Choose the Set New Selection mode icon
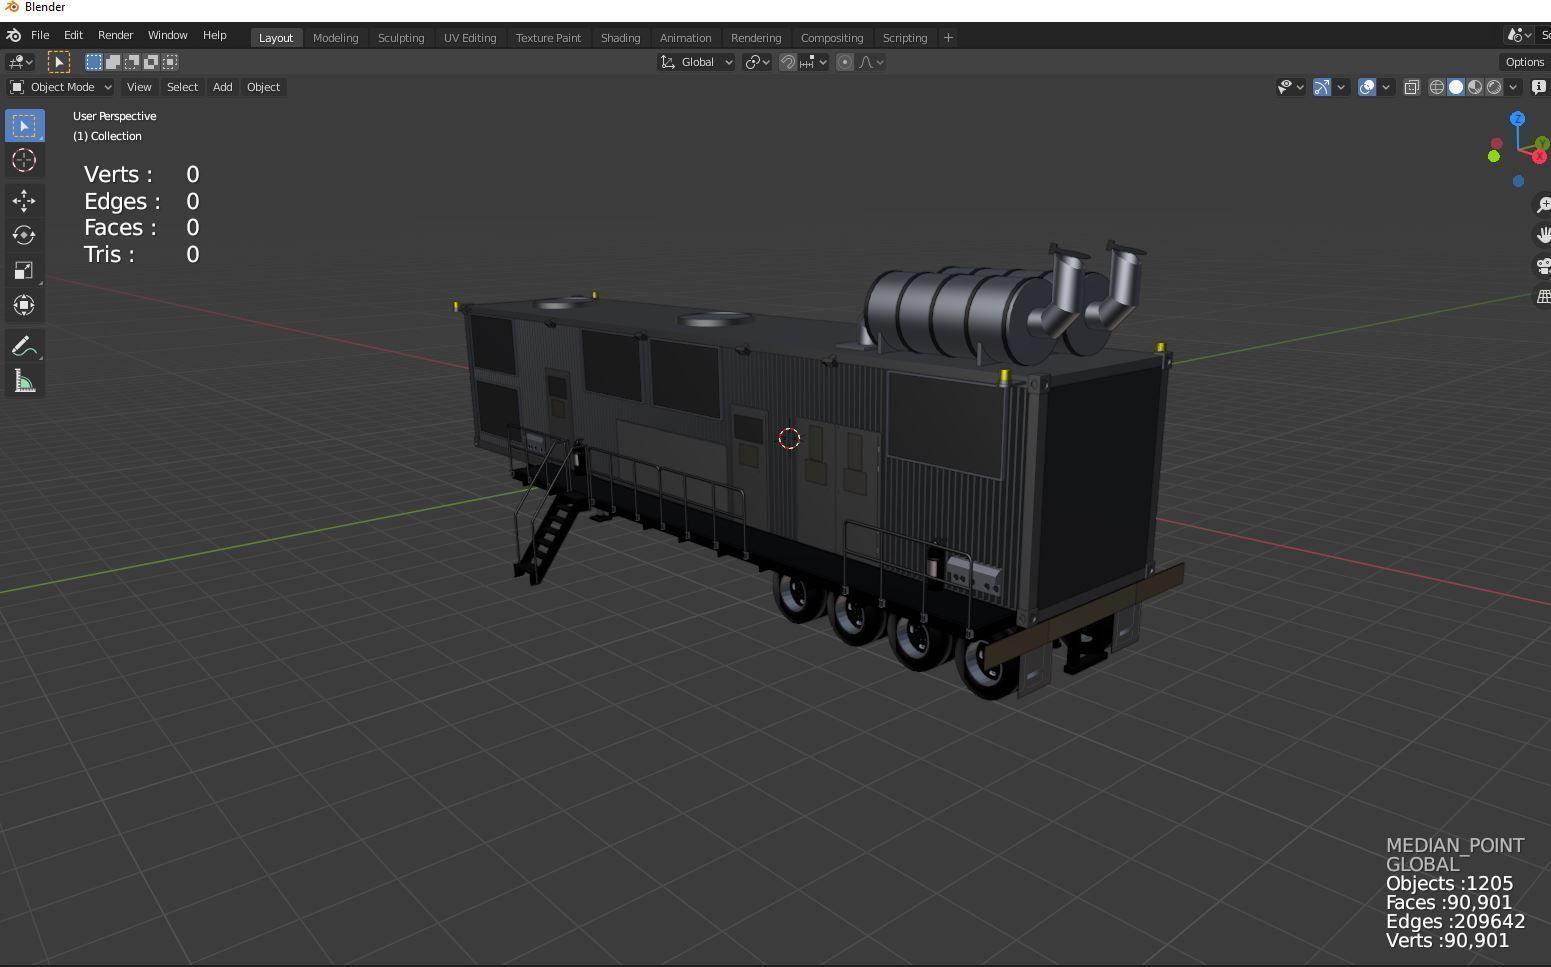Screen dimensions: 1551x967 click(94, 62)
